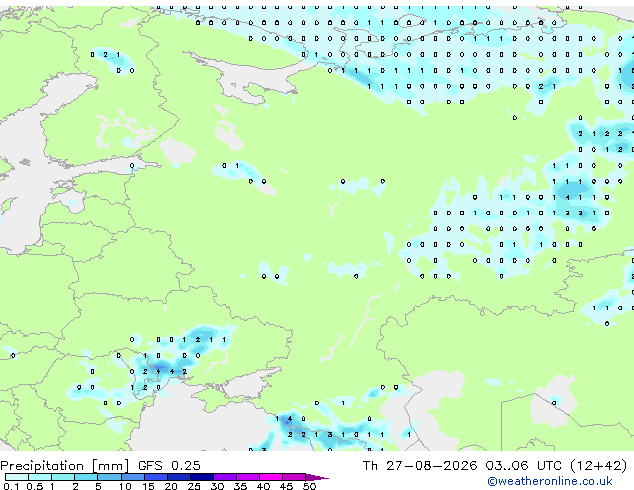The width and height of the screenshot is (634, 490).
Task: Click the legend label '0.1'
Action: coord(11,486)
